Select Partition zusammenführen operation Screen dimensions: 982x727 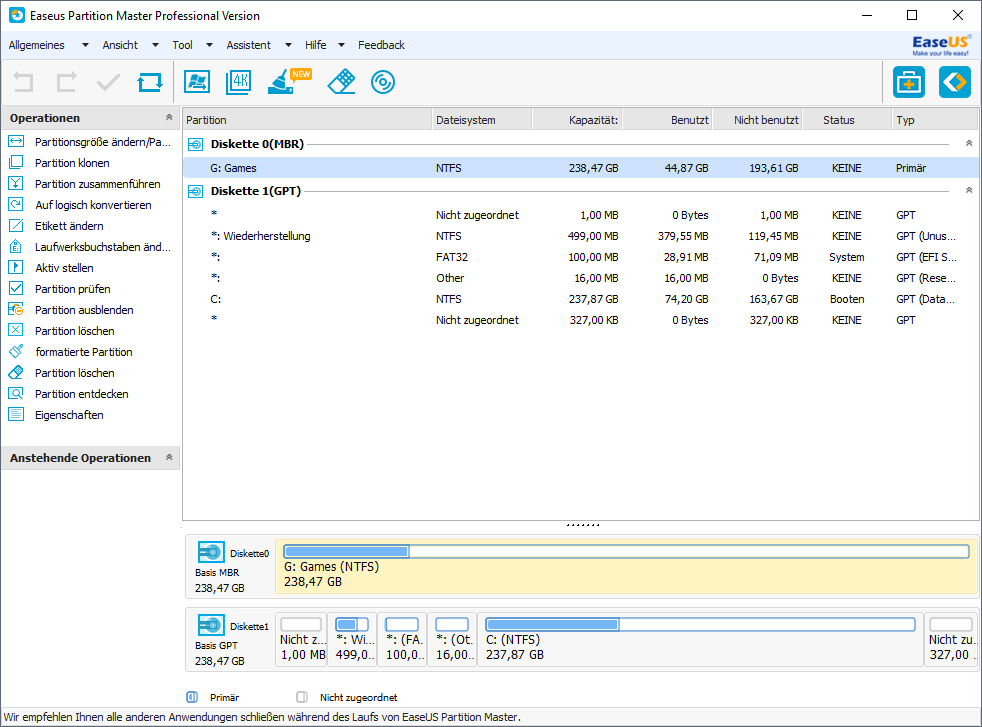pos(85,184)
